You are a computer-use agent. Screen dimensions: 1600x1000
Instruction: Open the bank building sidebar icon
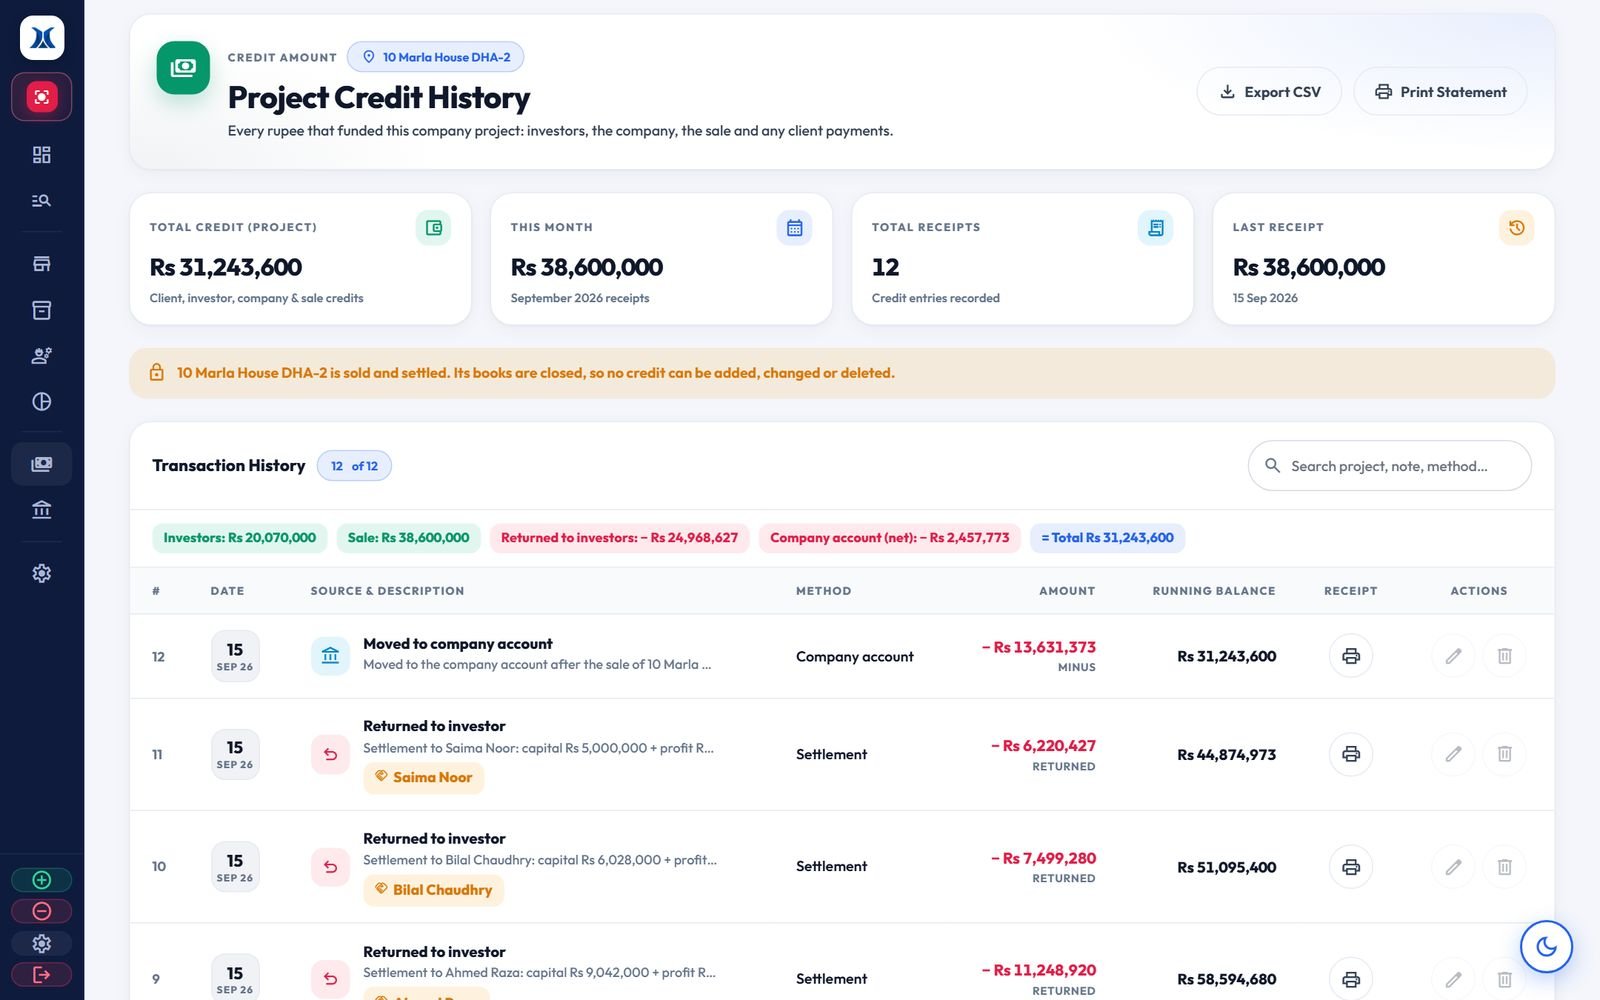[42, 510]
